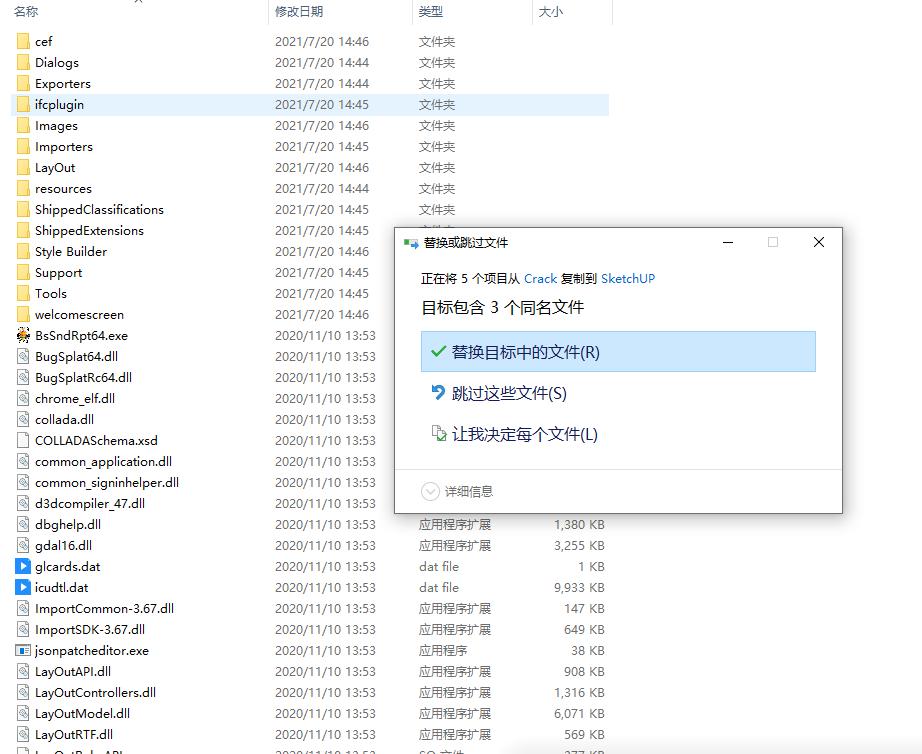Choose 替换目标中的文件 in the dialog
This screenshot has height=754, width=922.
pos(529,352)
